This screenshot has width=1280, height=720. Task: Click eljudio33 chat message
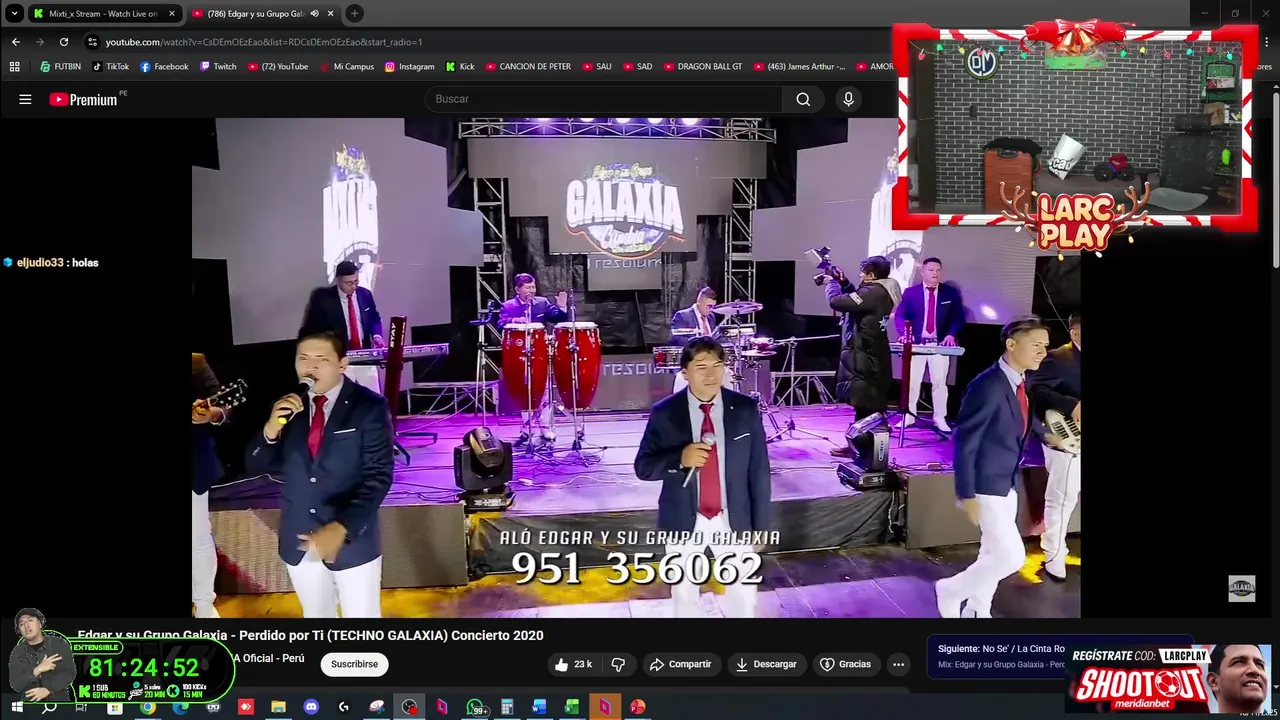tap(52, 263)
